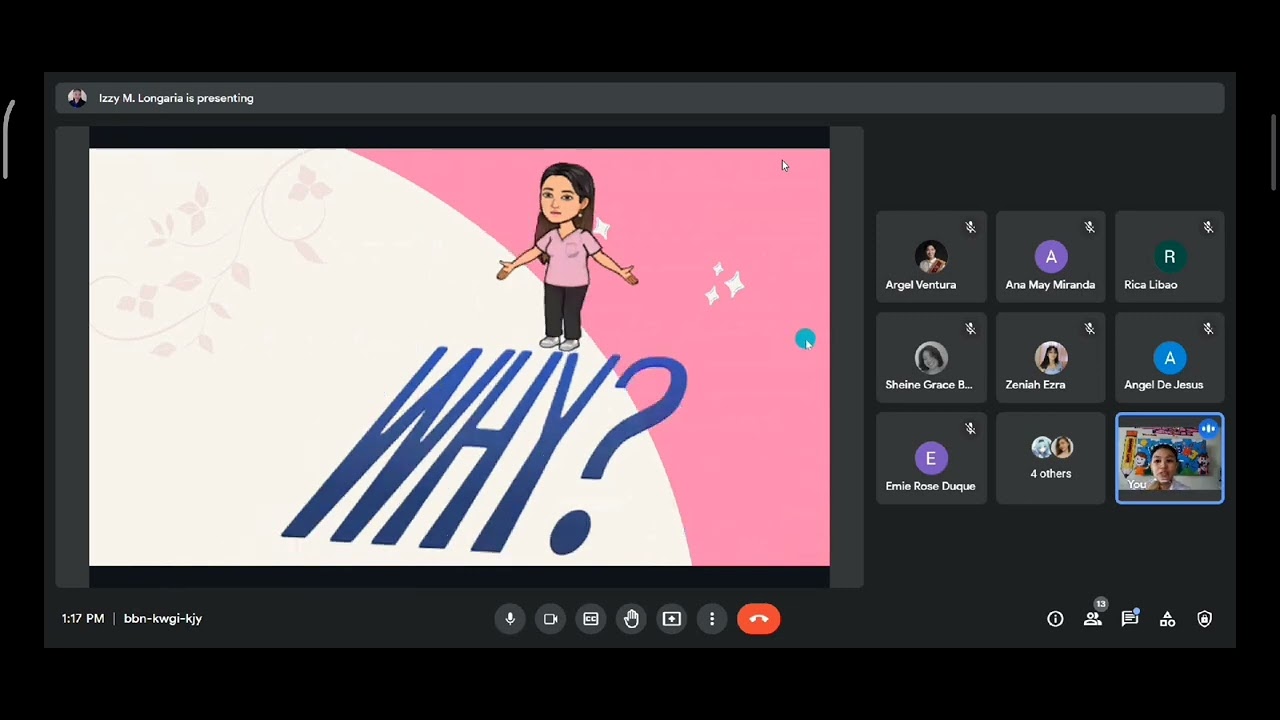The image size is (1280, 720).
Task: Select Angel De Jesus participant tile
Action: coord(1169,358)
